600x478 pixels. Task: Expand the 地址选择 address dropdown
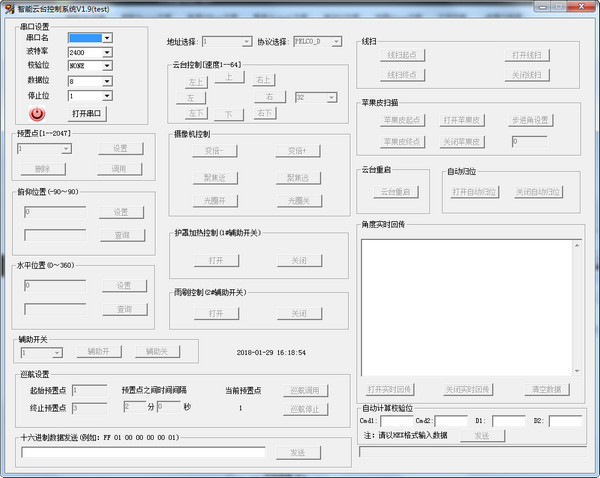(247, 42)
